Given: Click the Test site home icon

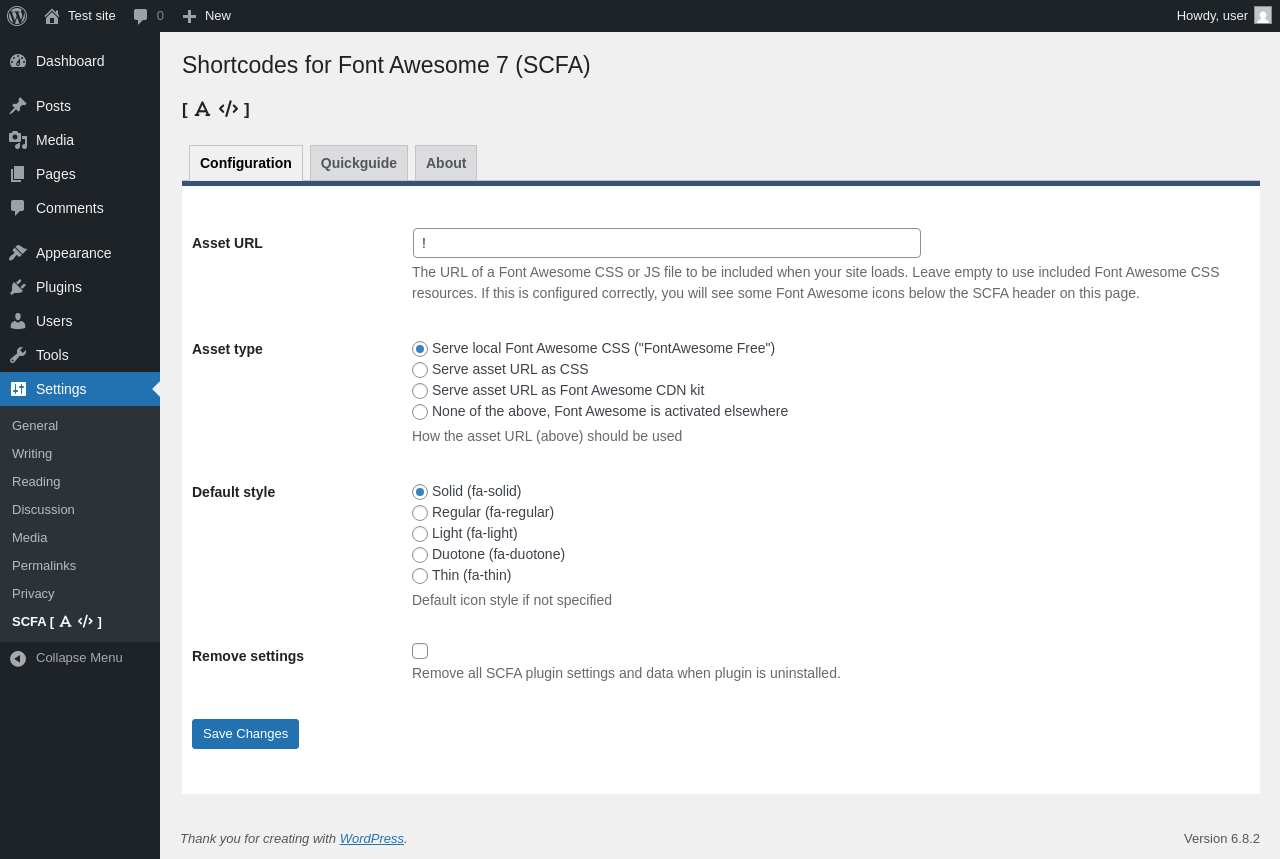Looking at the screenshot, I should (x=52, y=16).
